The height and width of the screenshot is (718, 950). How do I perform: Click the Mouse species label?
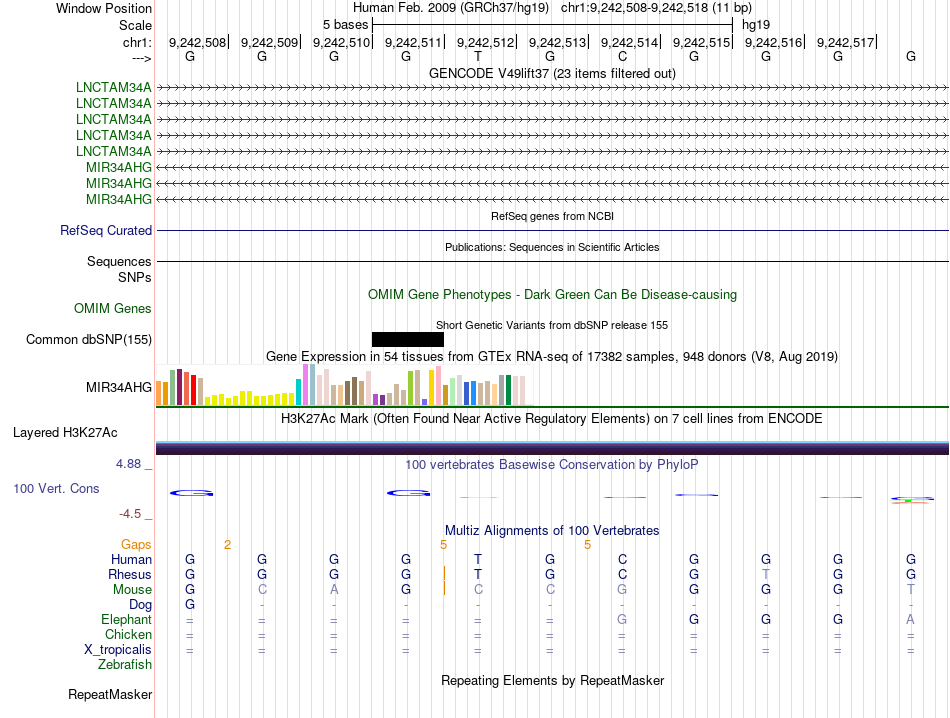tap(132, 590)
